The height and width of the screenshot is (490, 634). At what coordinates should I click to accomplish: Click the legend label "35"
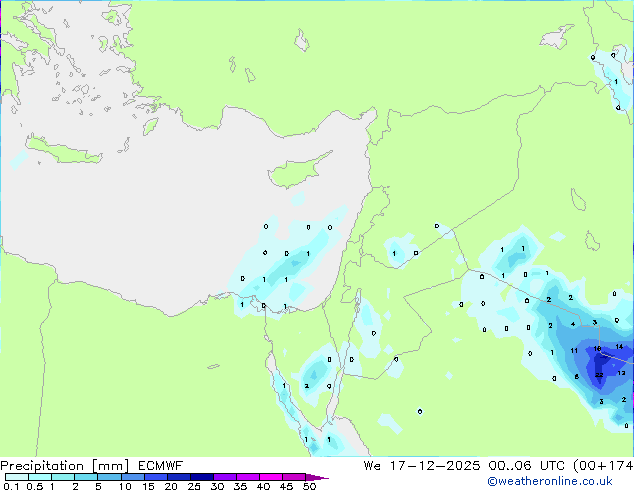(240, 486)
